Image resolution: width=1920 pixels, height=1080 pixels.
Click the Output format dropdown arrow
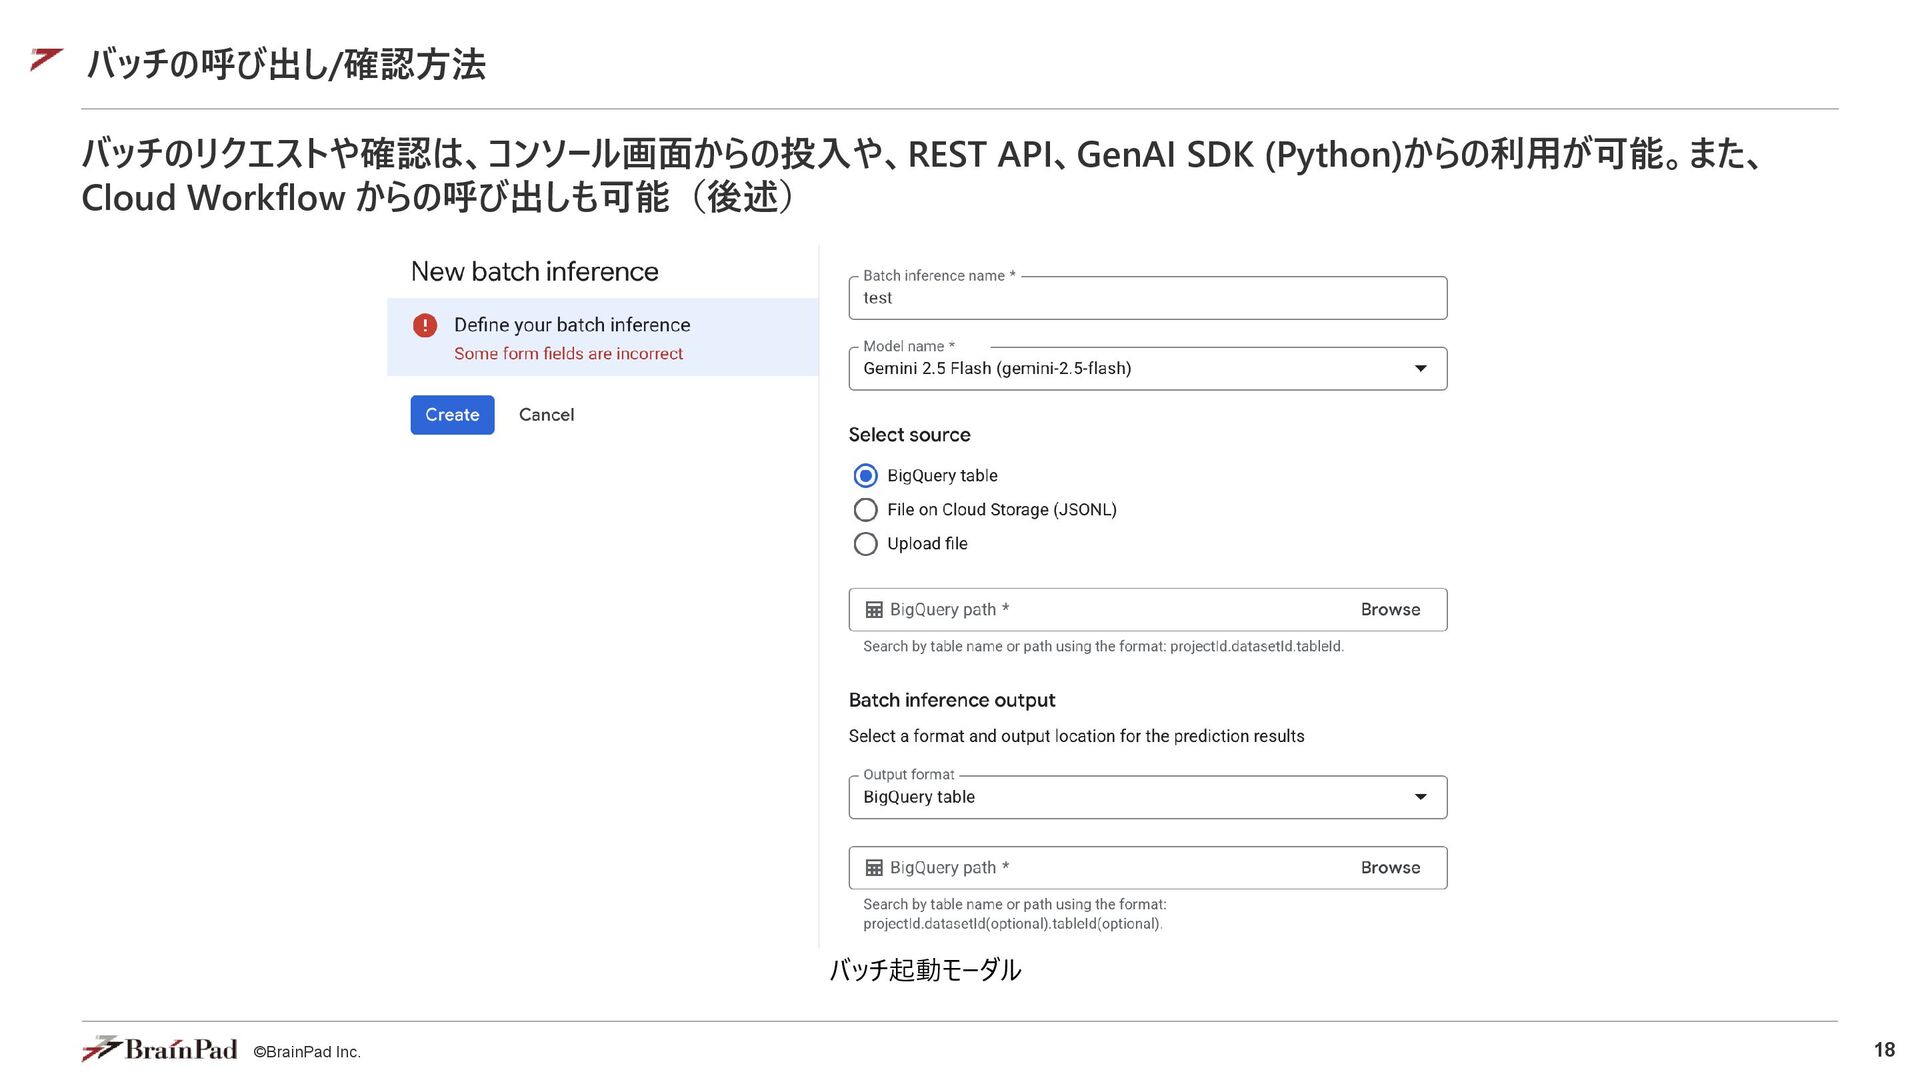[x=1420, y=797]
